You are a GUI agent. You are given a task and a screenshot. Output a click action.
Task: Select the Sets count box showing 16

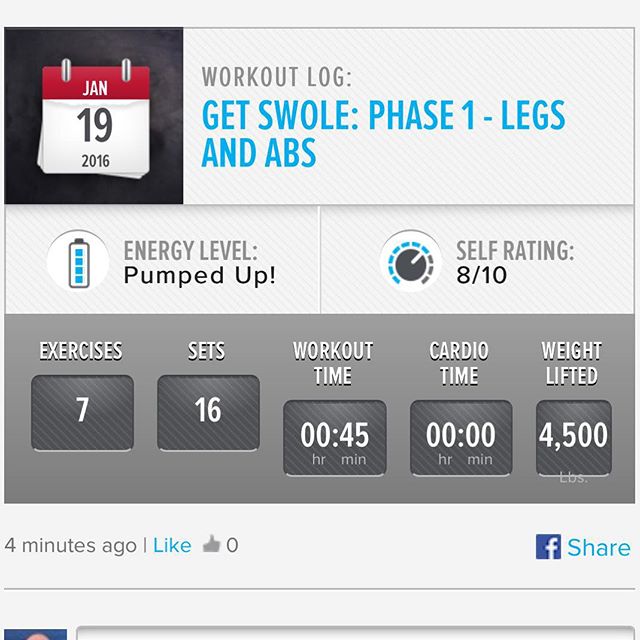pyautogui.click(x=209, y=413)
